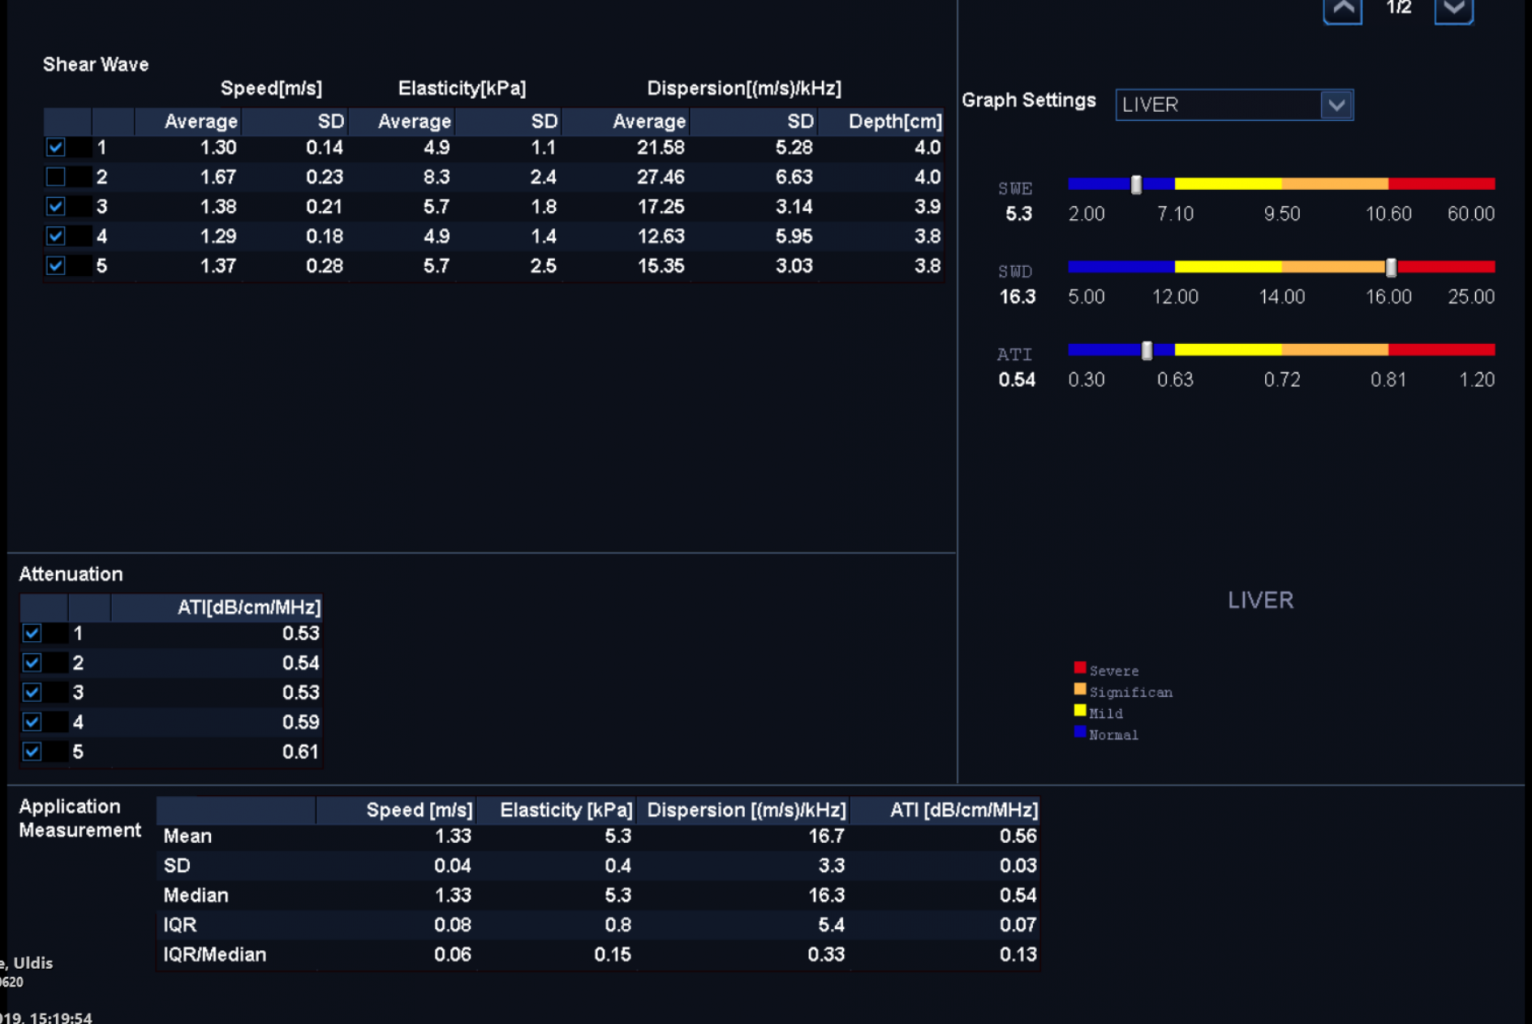
Task: Click the ATI[dB/cm/MHz] attenuation column header
Action: (x=248, y=608)
